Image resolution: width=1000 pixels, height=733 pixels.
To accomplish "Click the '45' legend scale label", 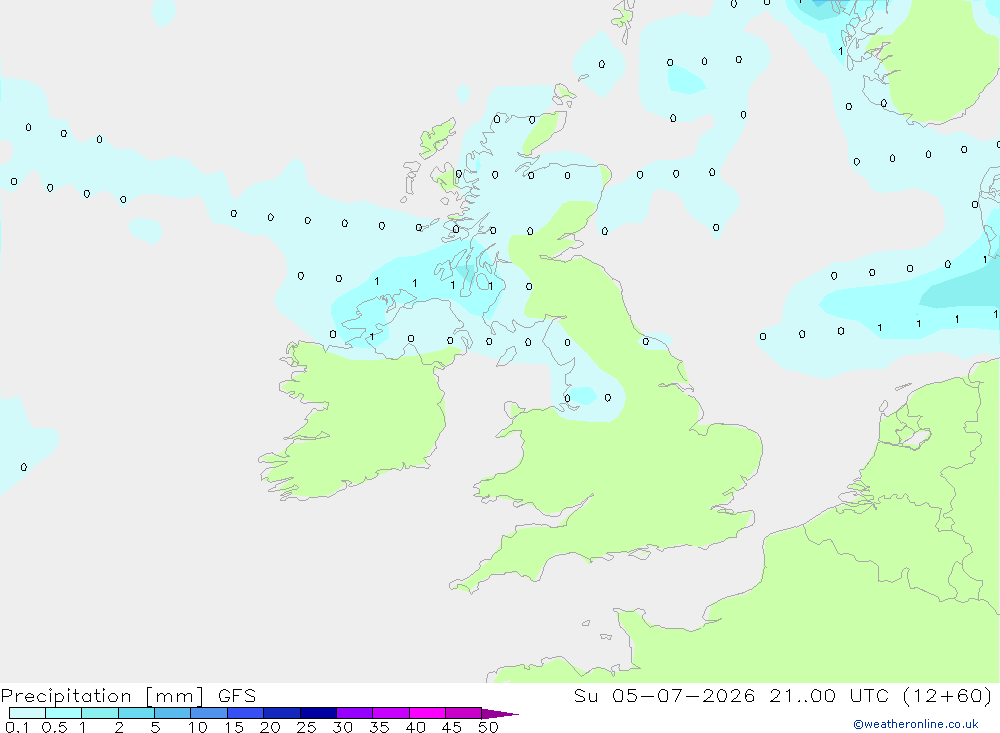I will click(452, 727).
